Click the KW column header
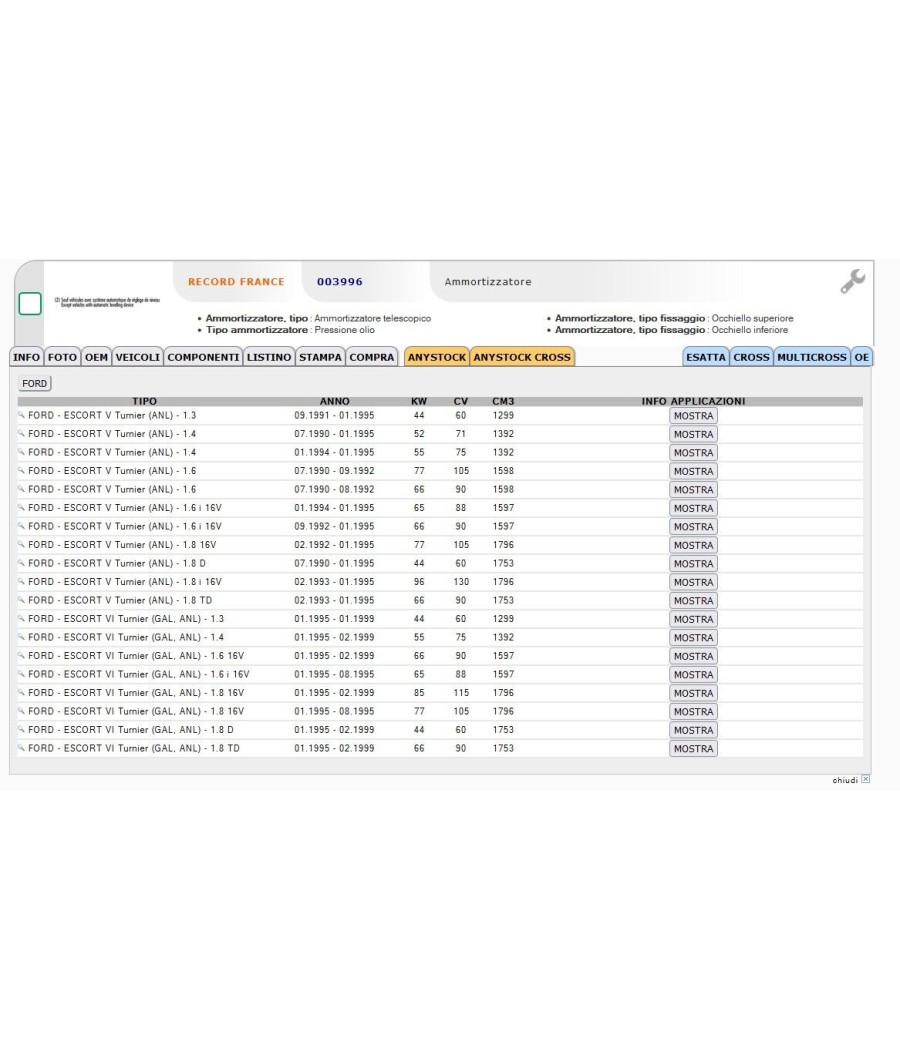The image size is (900, 1050). coord(419,401)
